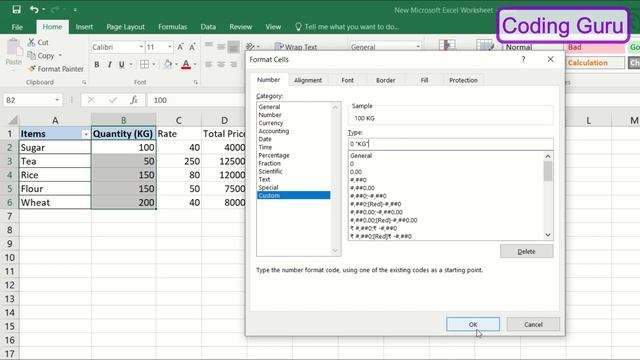
Task: Click the red Font Color A icon
Action: [186, 64]
